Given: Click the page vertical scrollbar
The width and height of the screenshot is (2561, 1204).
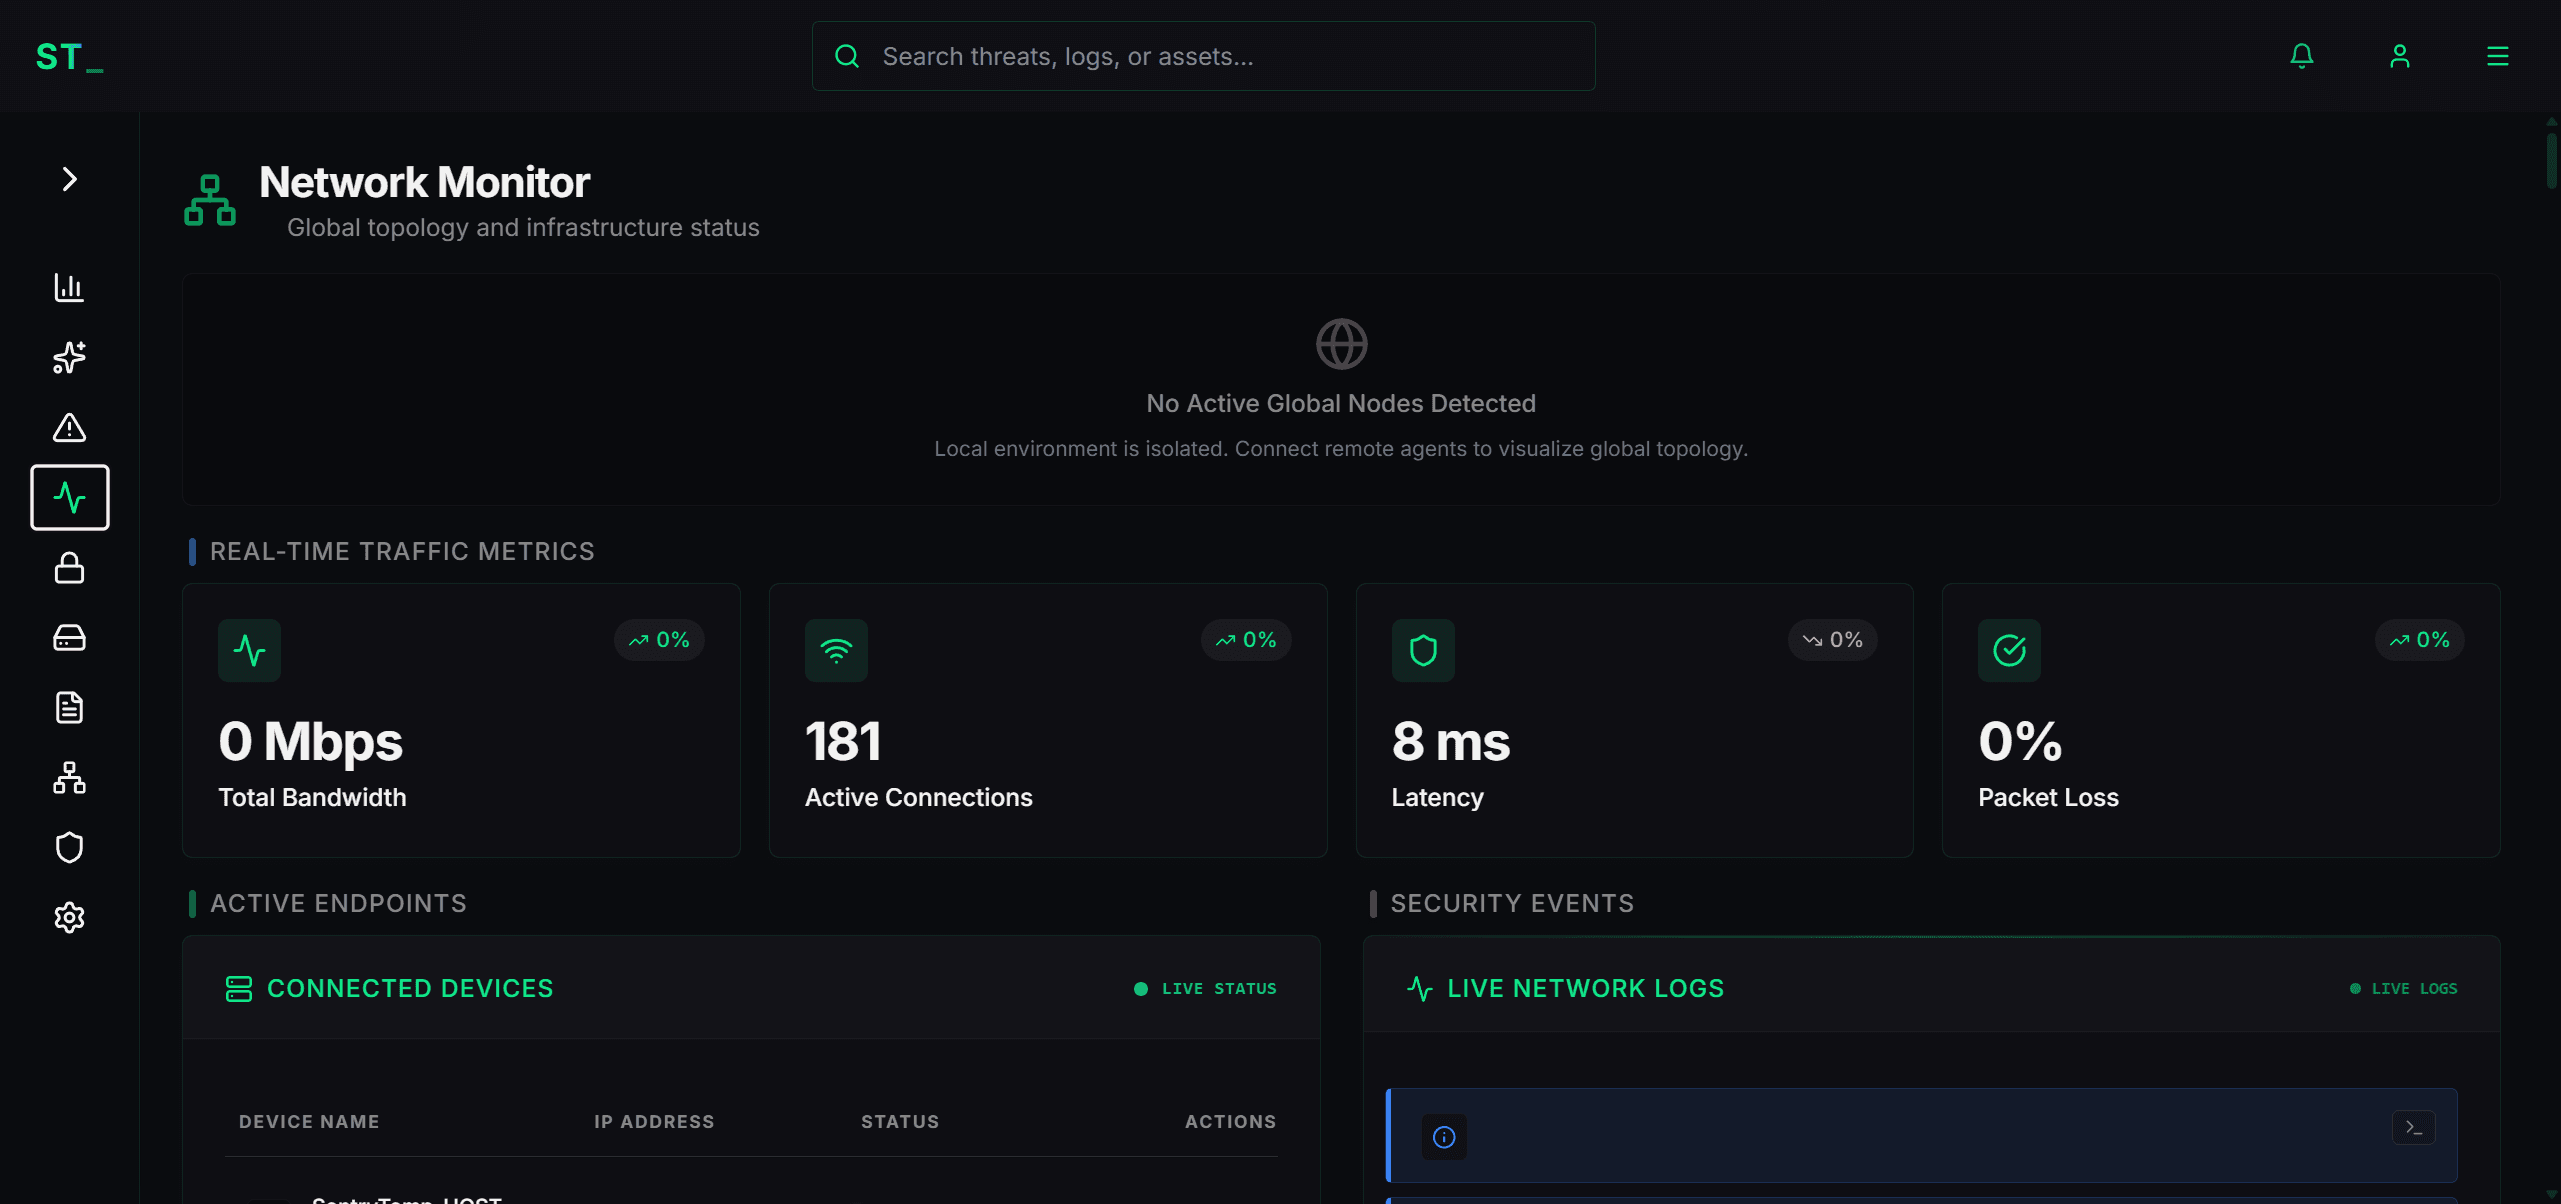Looking at the screenshot, I should 2552,160.
